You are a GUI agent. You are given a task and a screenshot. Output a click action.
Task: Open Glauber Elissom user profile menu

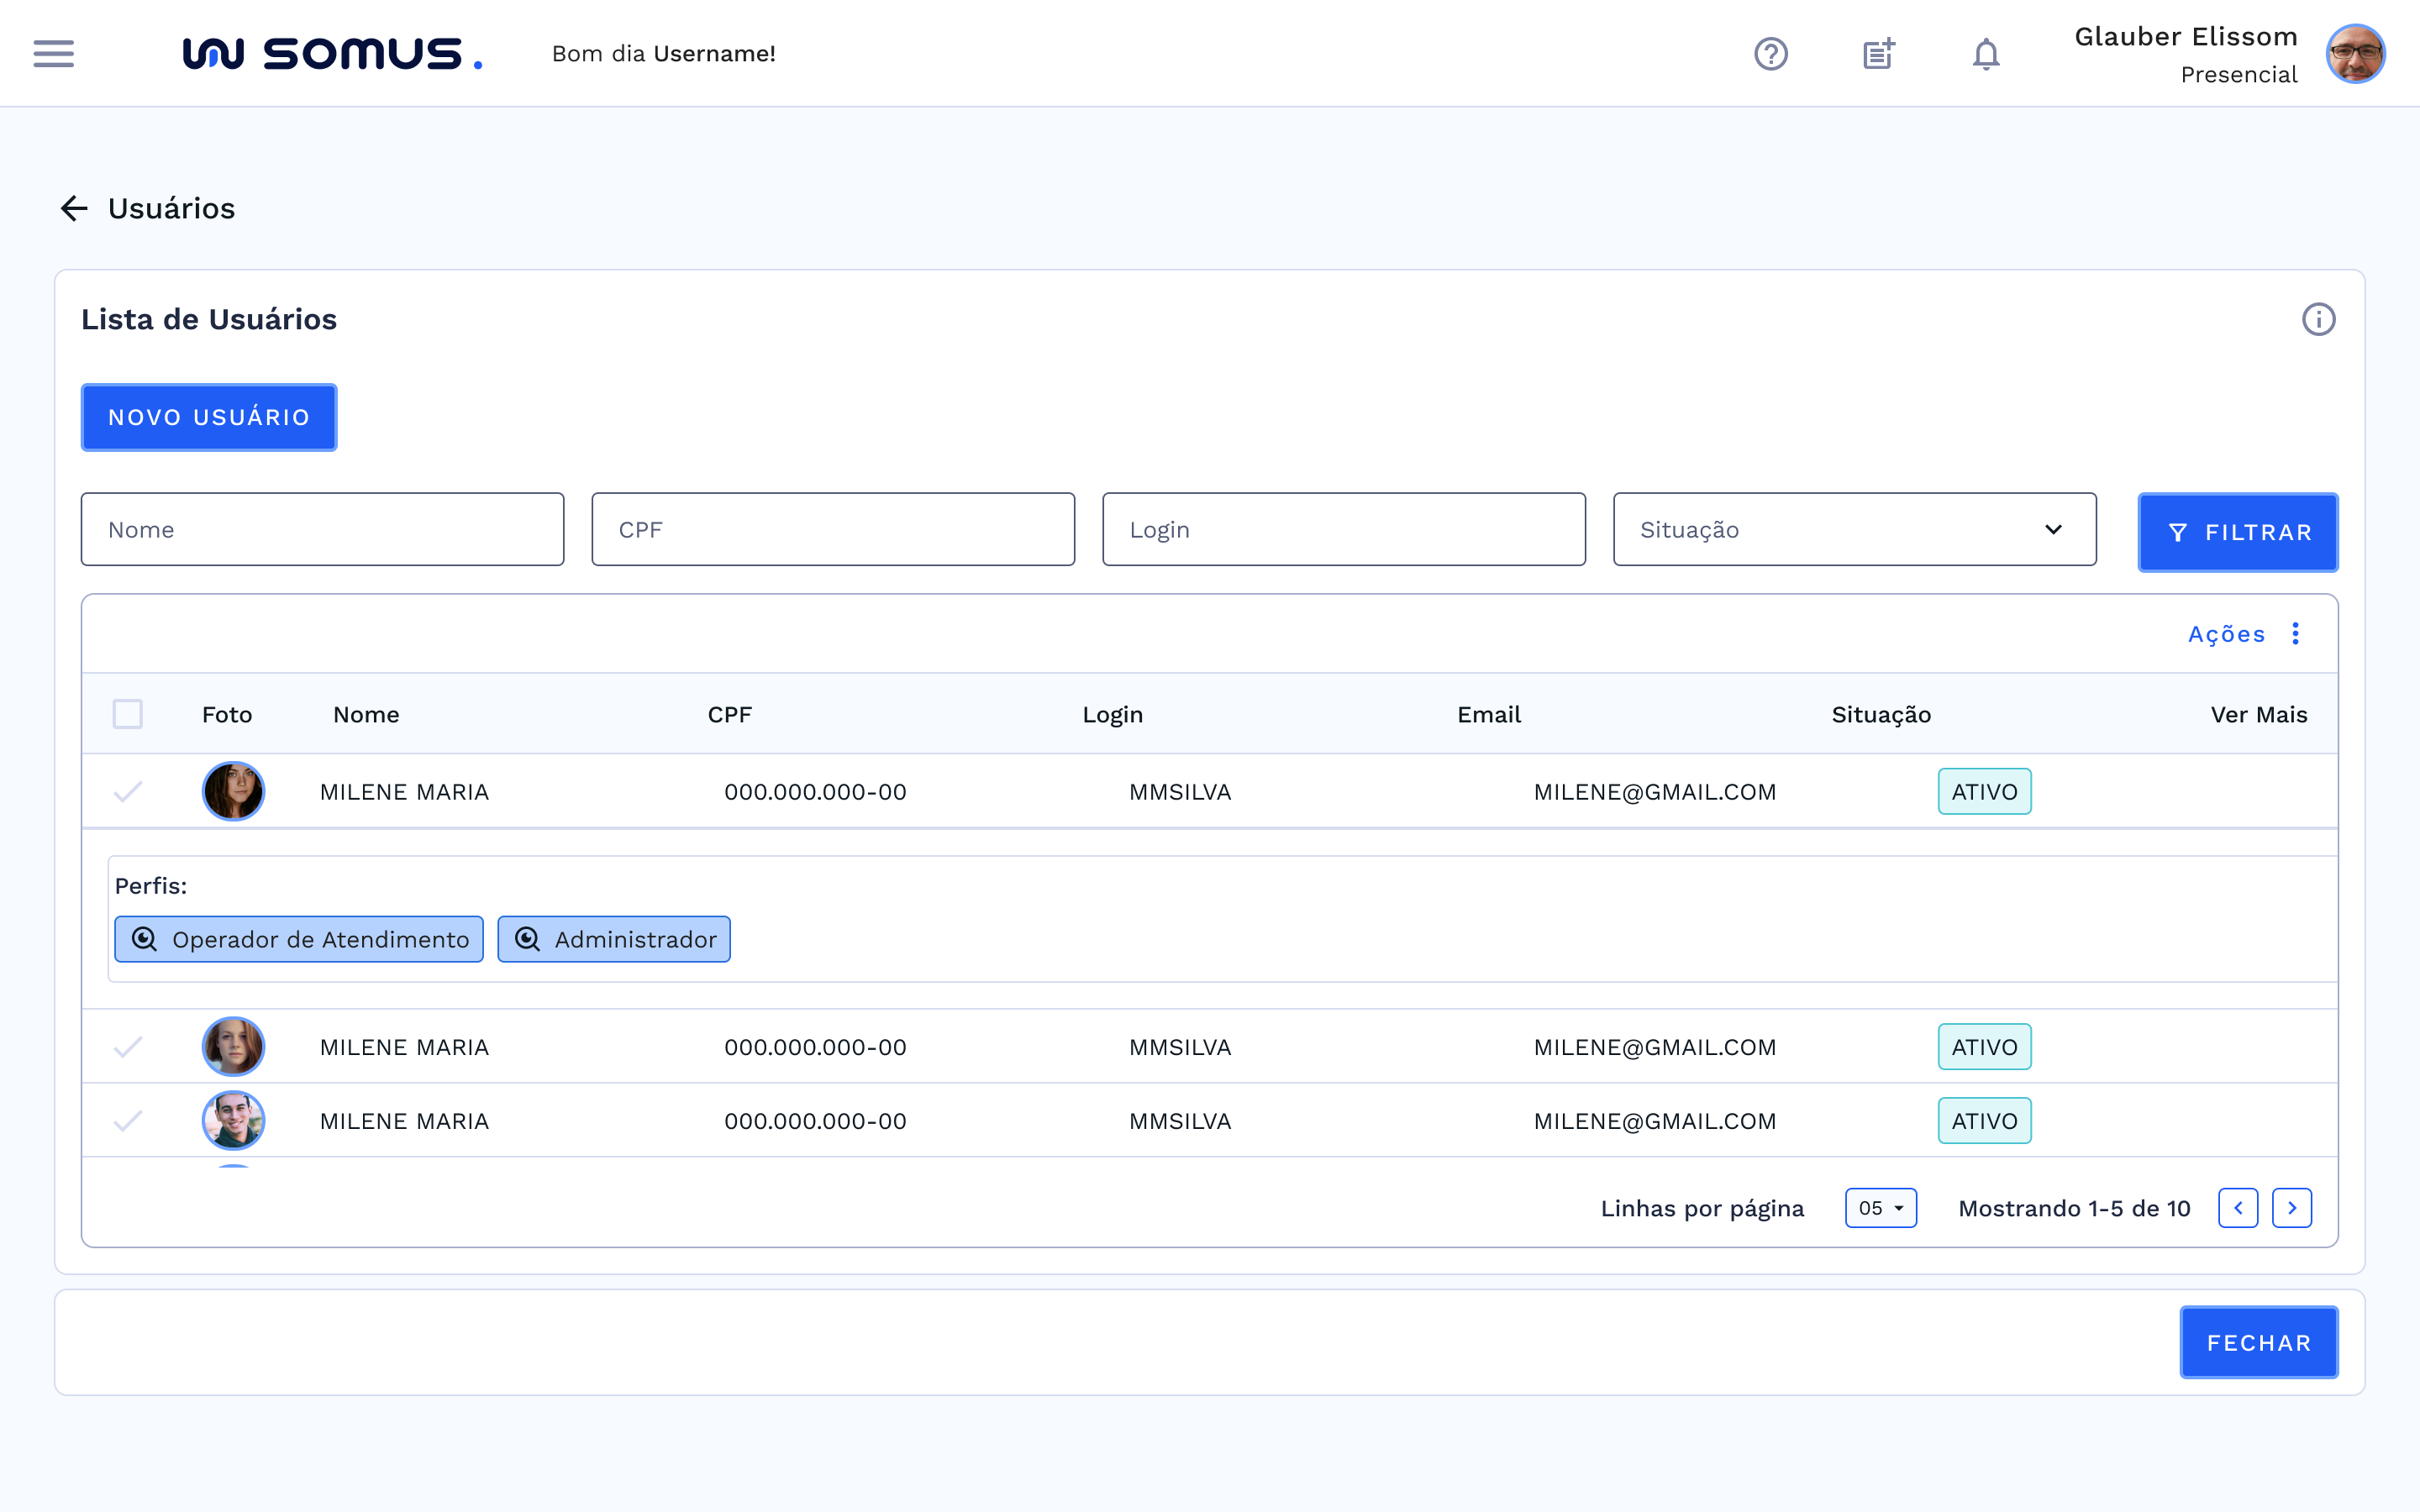coord(2354,54)
